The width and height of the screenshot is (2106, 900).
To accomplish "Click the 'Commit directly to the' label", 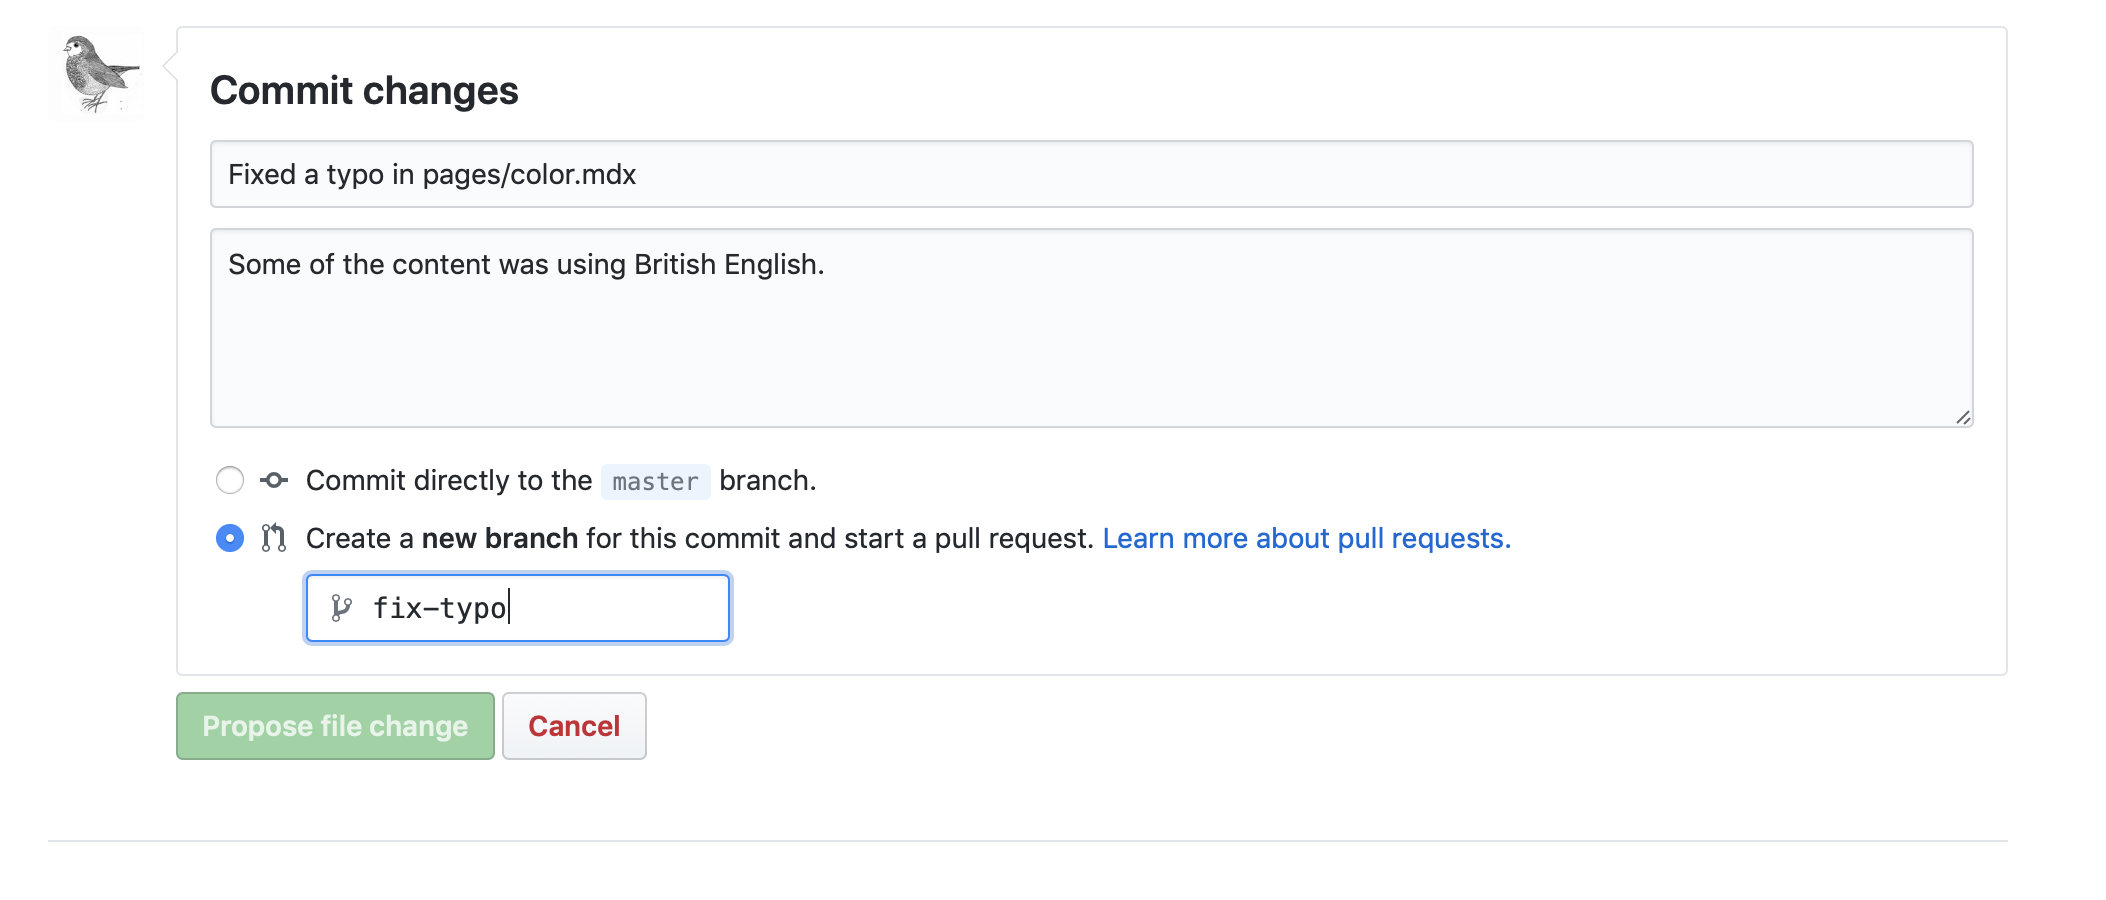I will point(449,480).
